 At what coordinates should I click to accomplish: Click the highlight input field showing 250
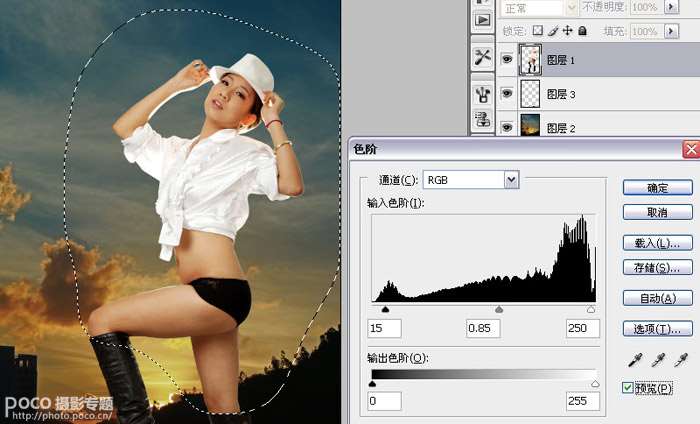coord(582,328)
